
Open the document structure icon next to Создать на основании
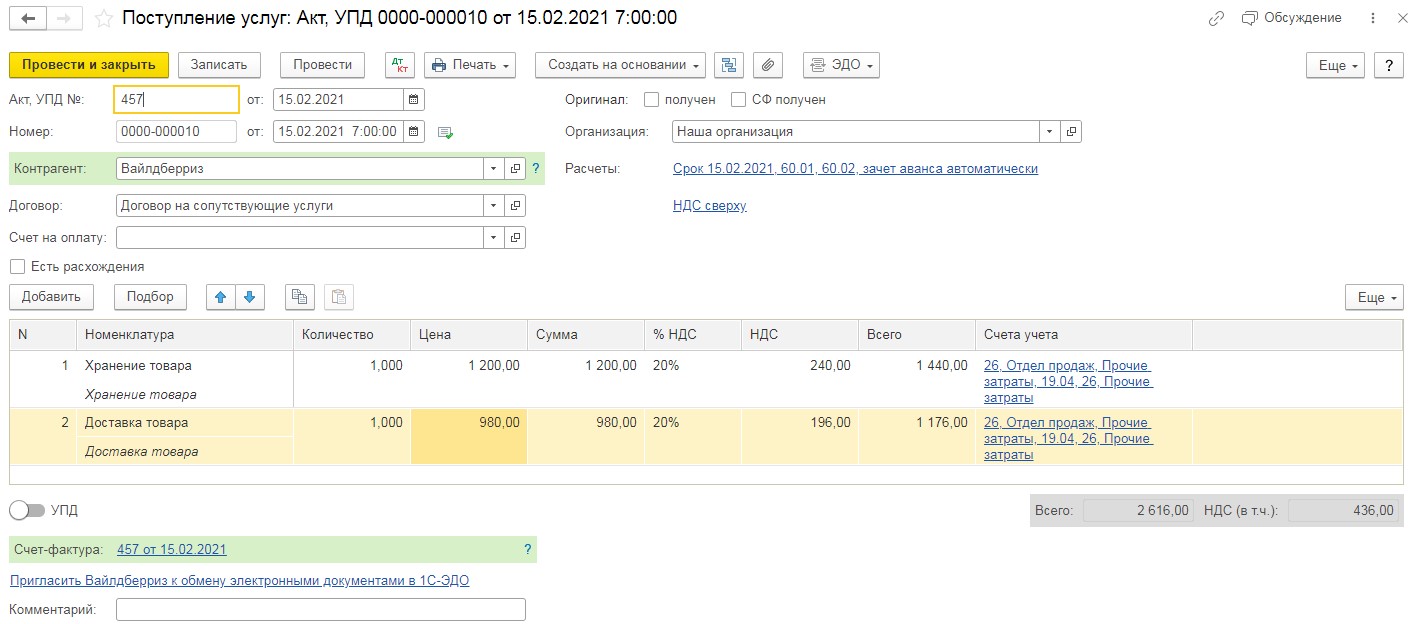tap(729, 65)
